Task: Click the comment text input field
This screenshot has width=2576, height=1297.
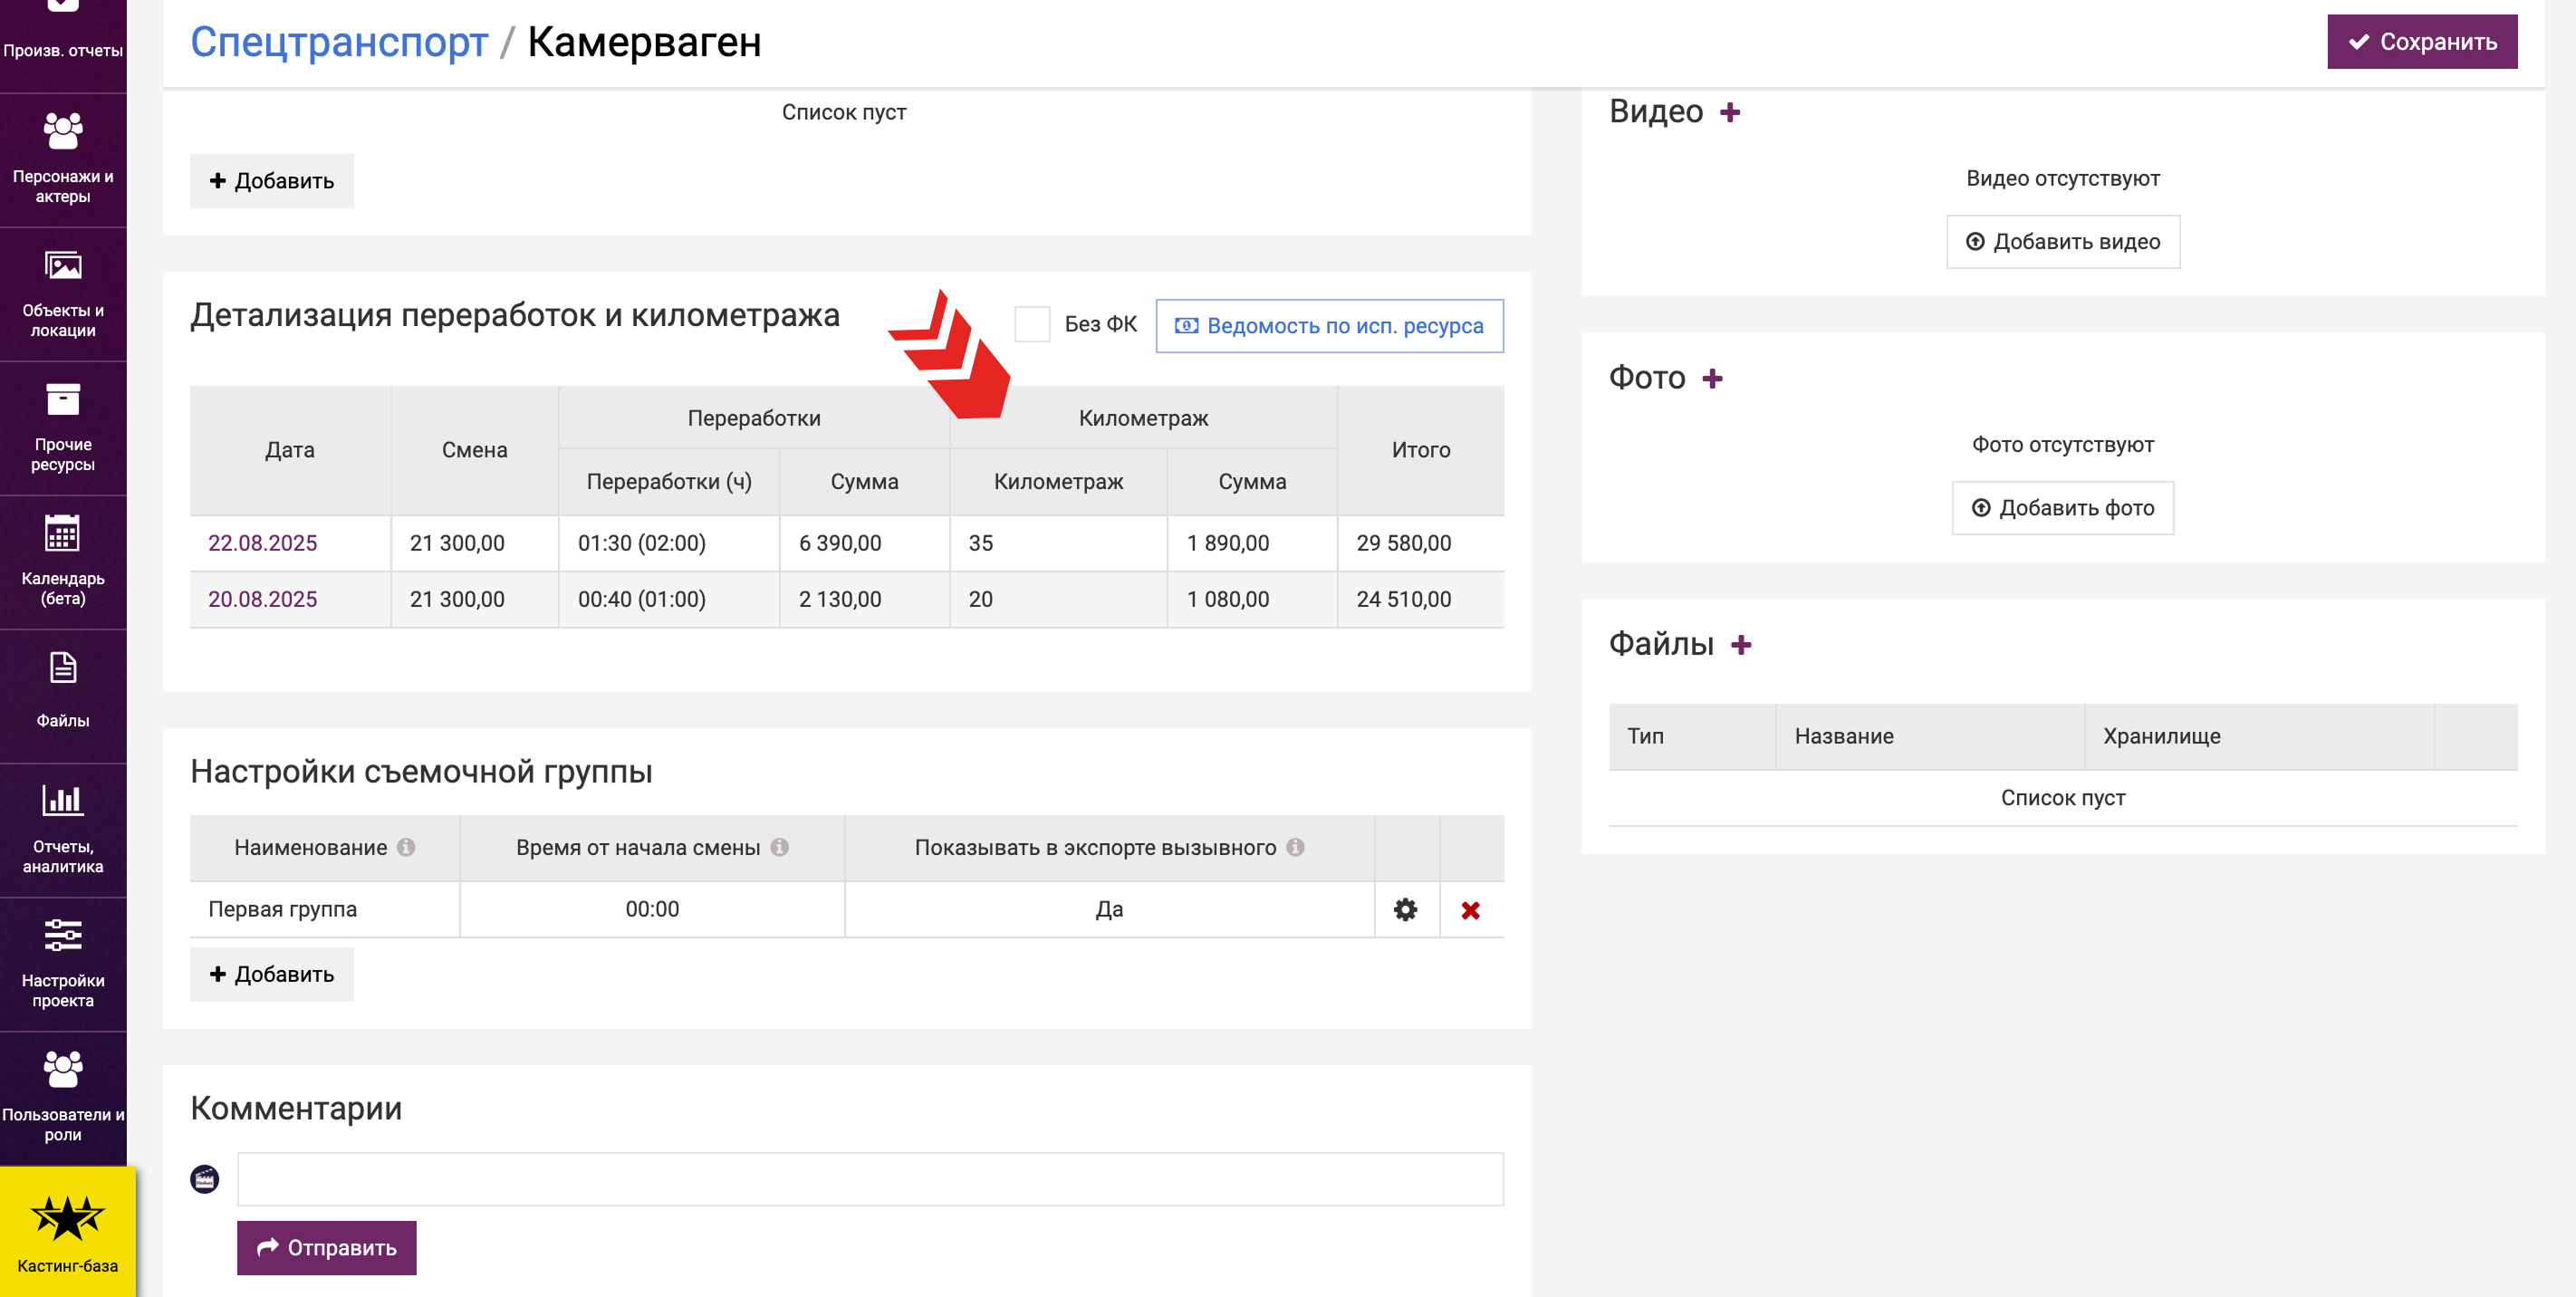Action: click(870, 1179)
